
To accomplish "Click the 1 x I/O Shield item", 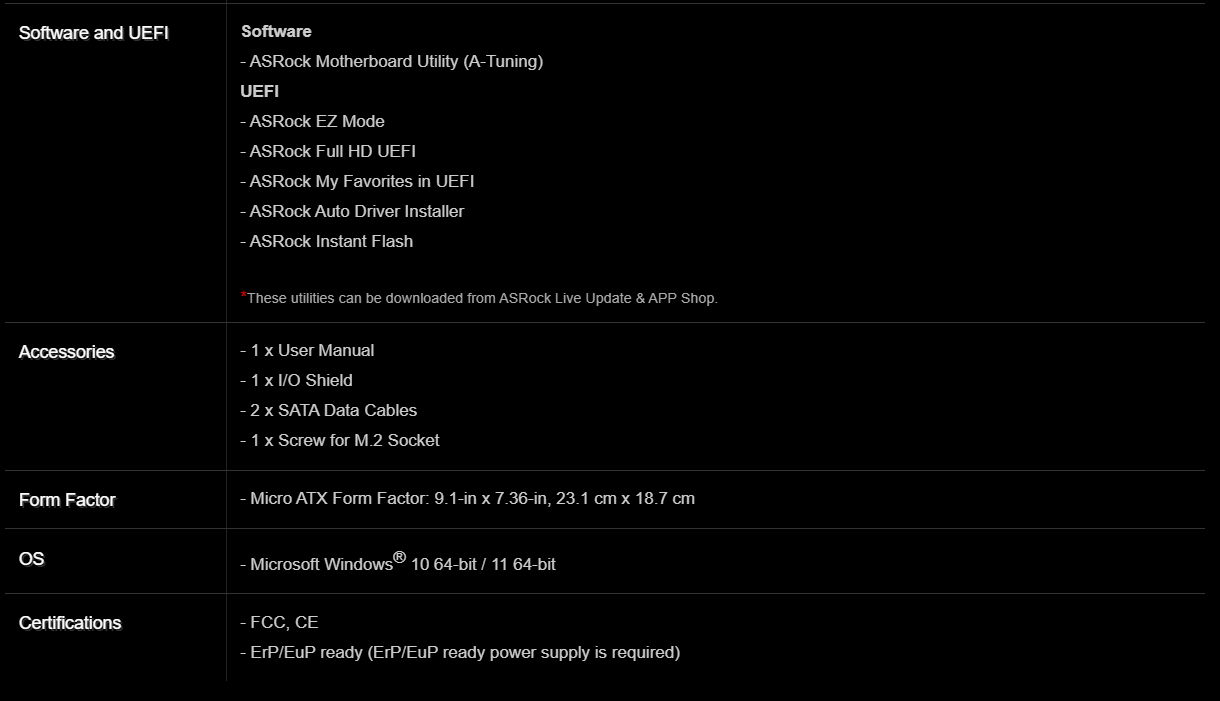I will click(297, 380).
